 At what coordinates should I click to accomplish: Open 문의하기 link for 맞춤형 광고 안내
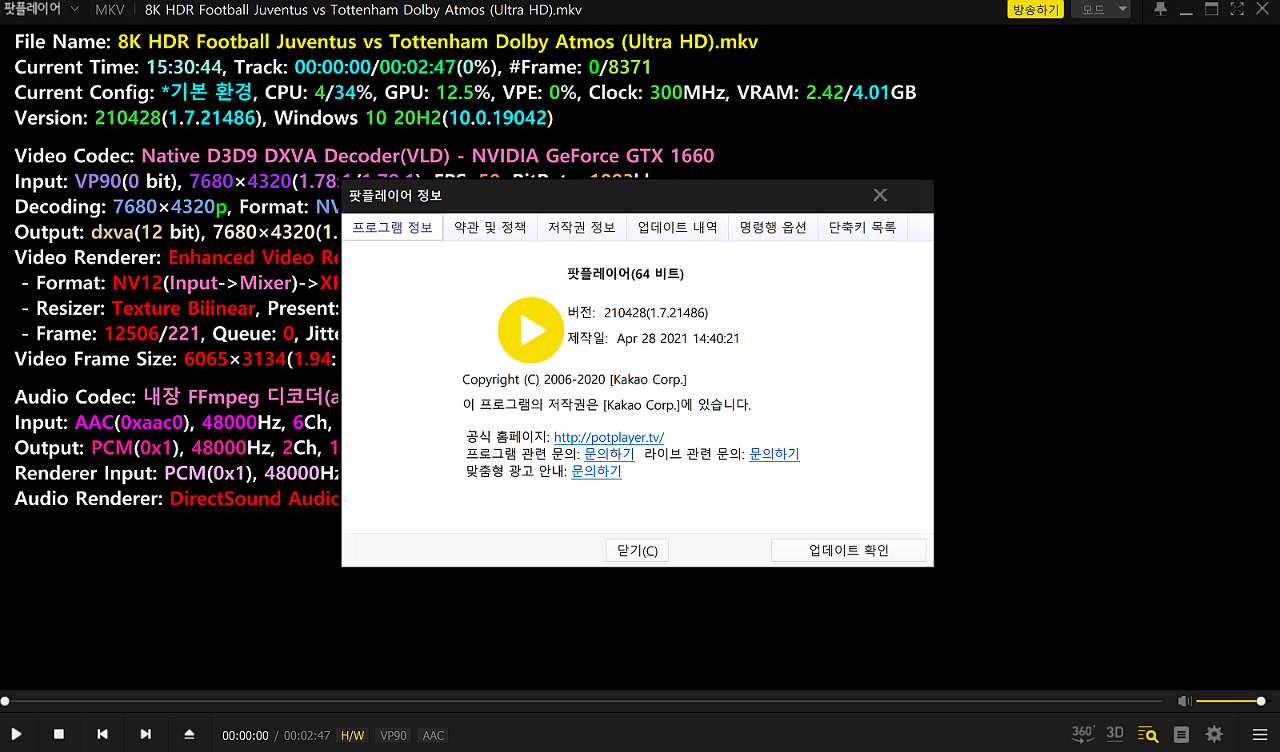[596, 471]
